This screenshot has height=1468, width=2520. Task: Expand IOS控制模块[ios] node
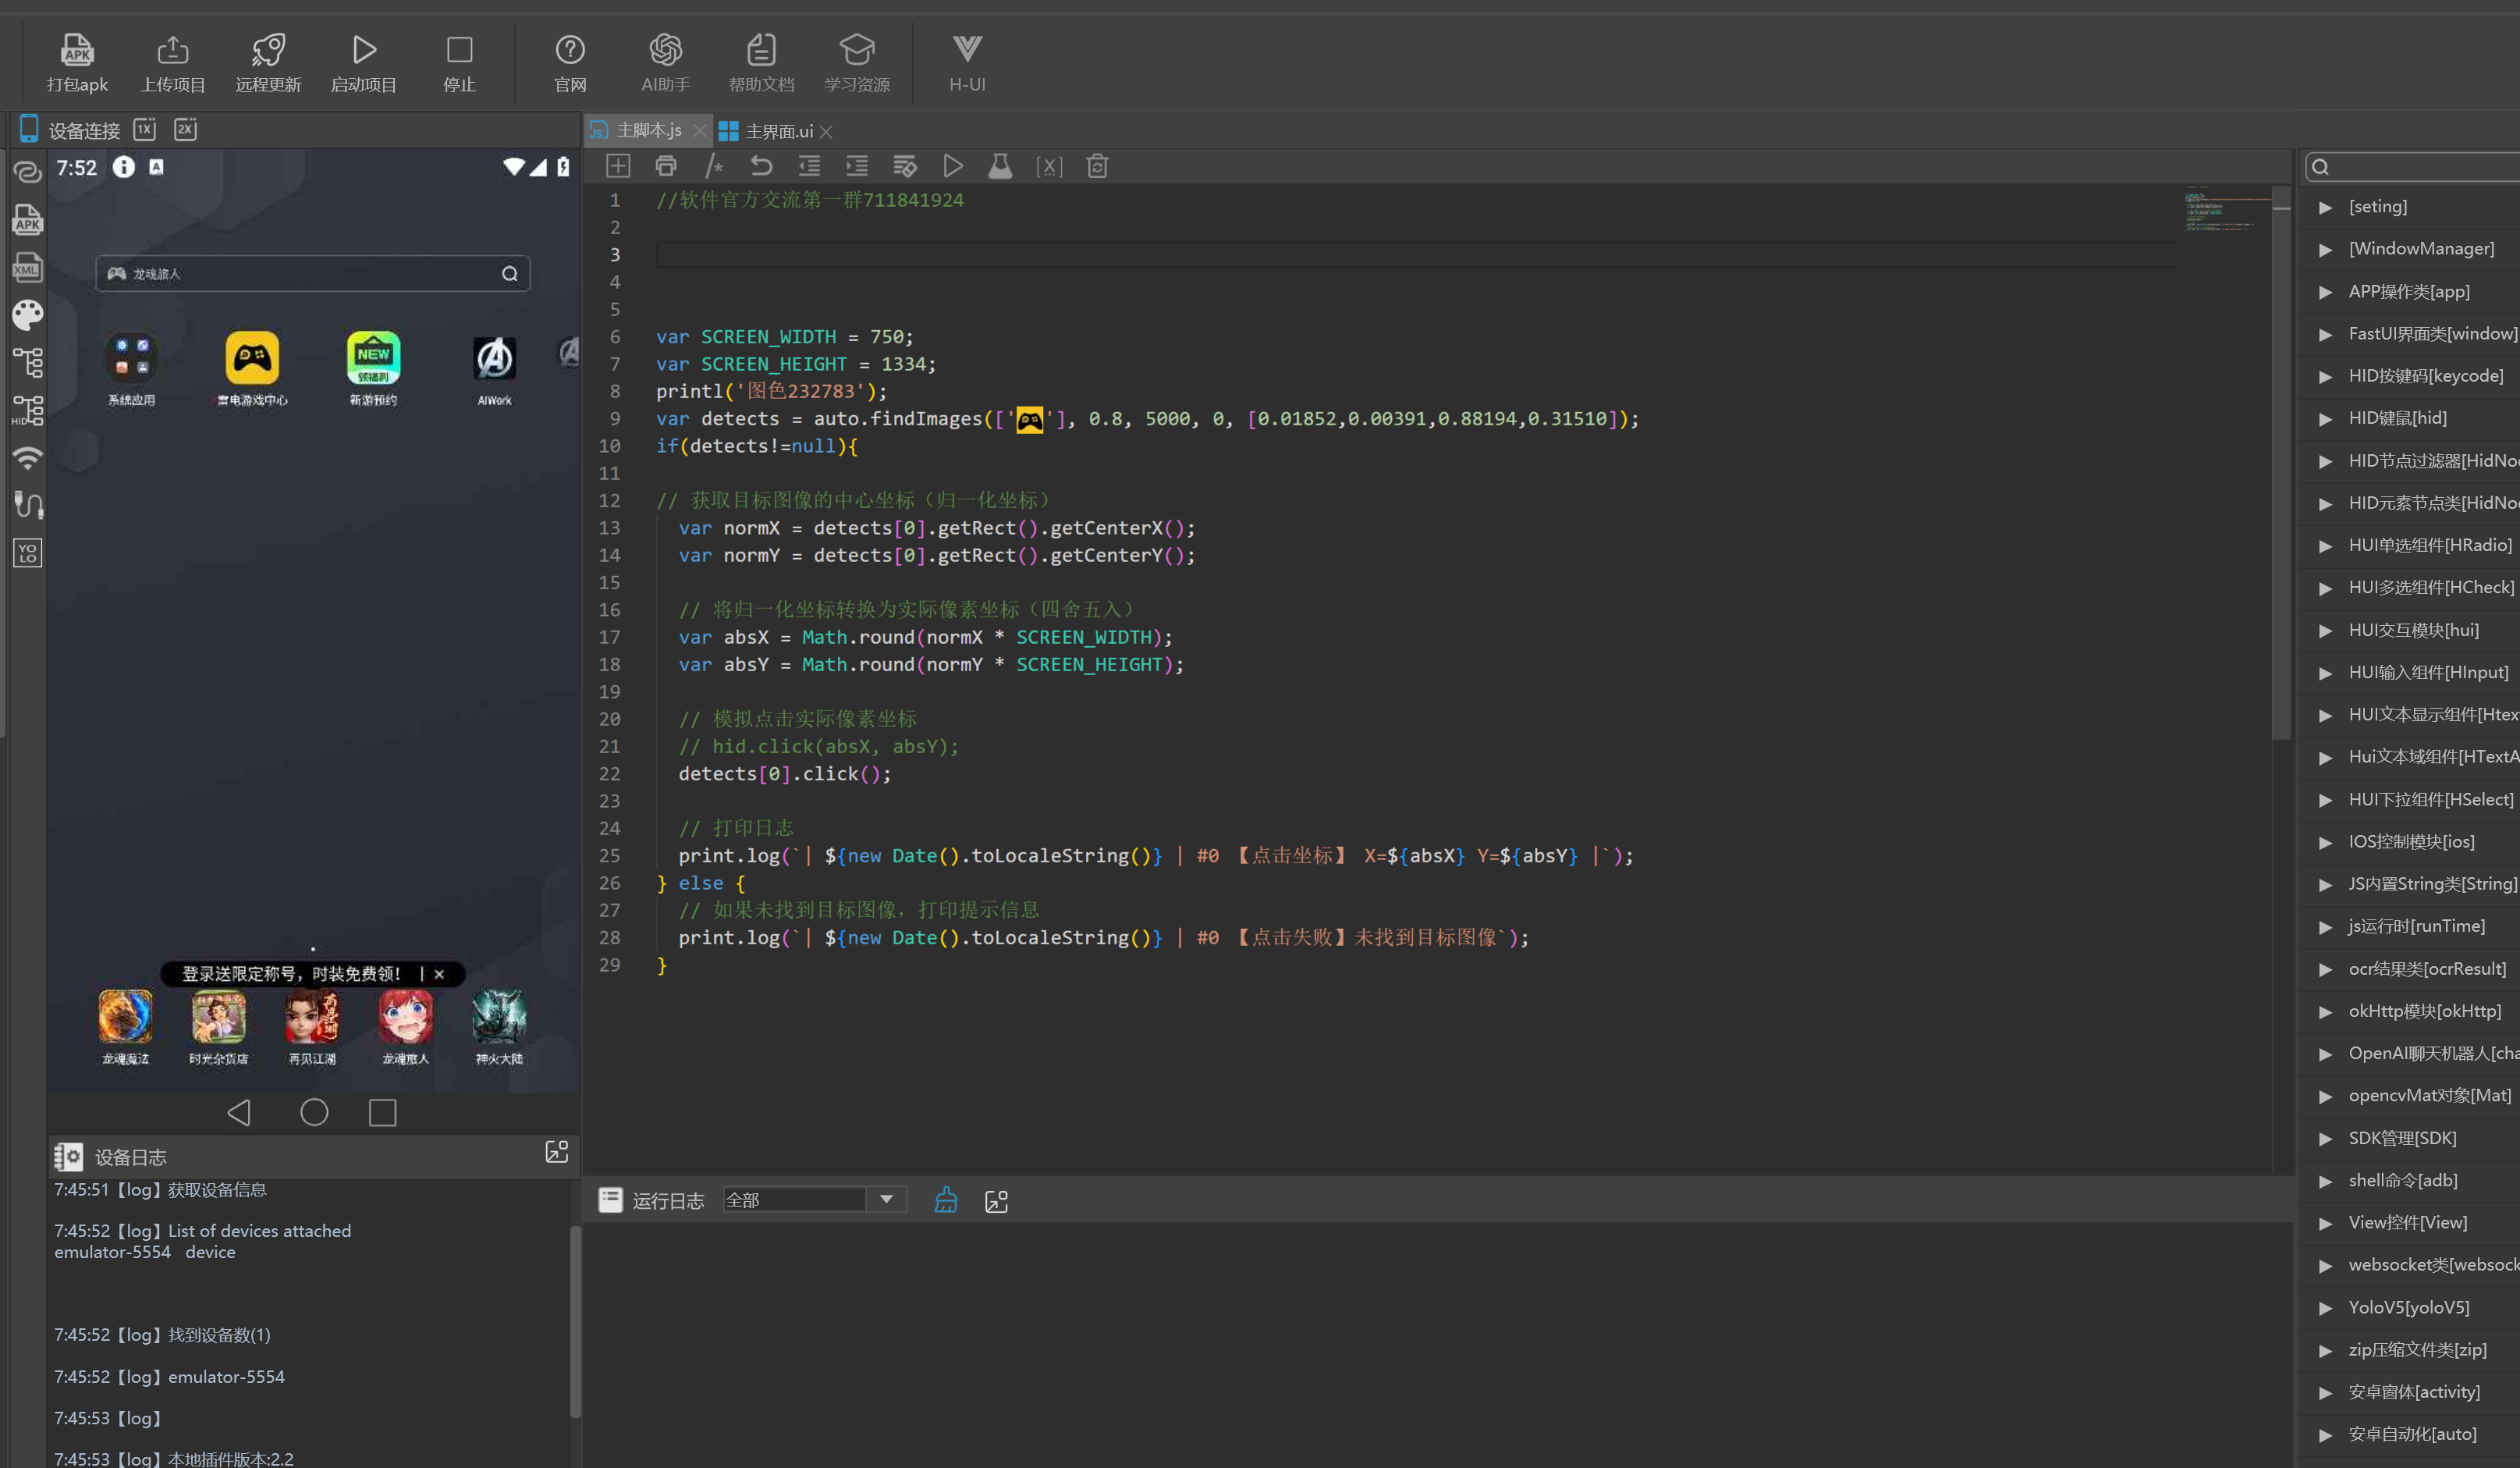[x=2326, y=843]
